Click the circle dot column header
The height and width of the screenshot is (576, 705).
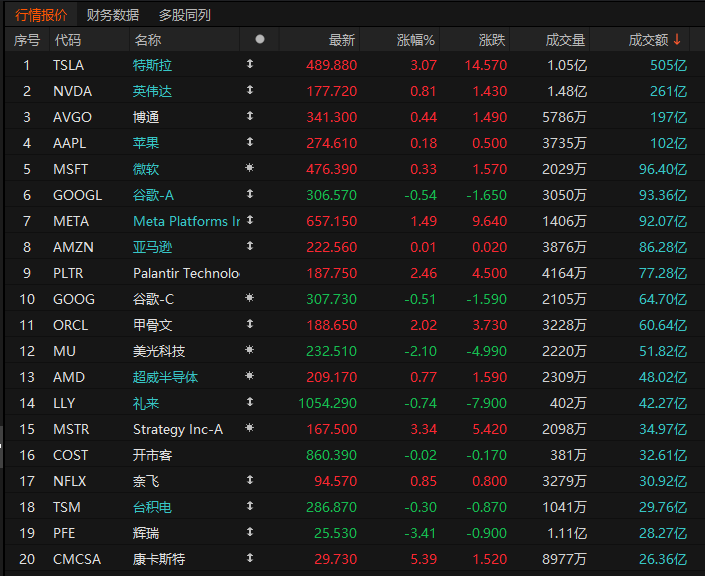pyautogui.click(x=259, y=39)
